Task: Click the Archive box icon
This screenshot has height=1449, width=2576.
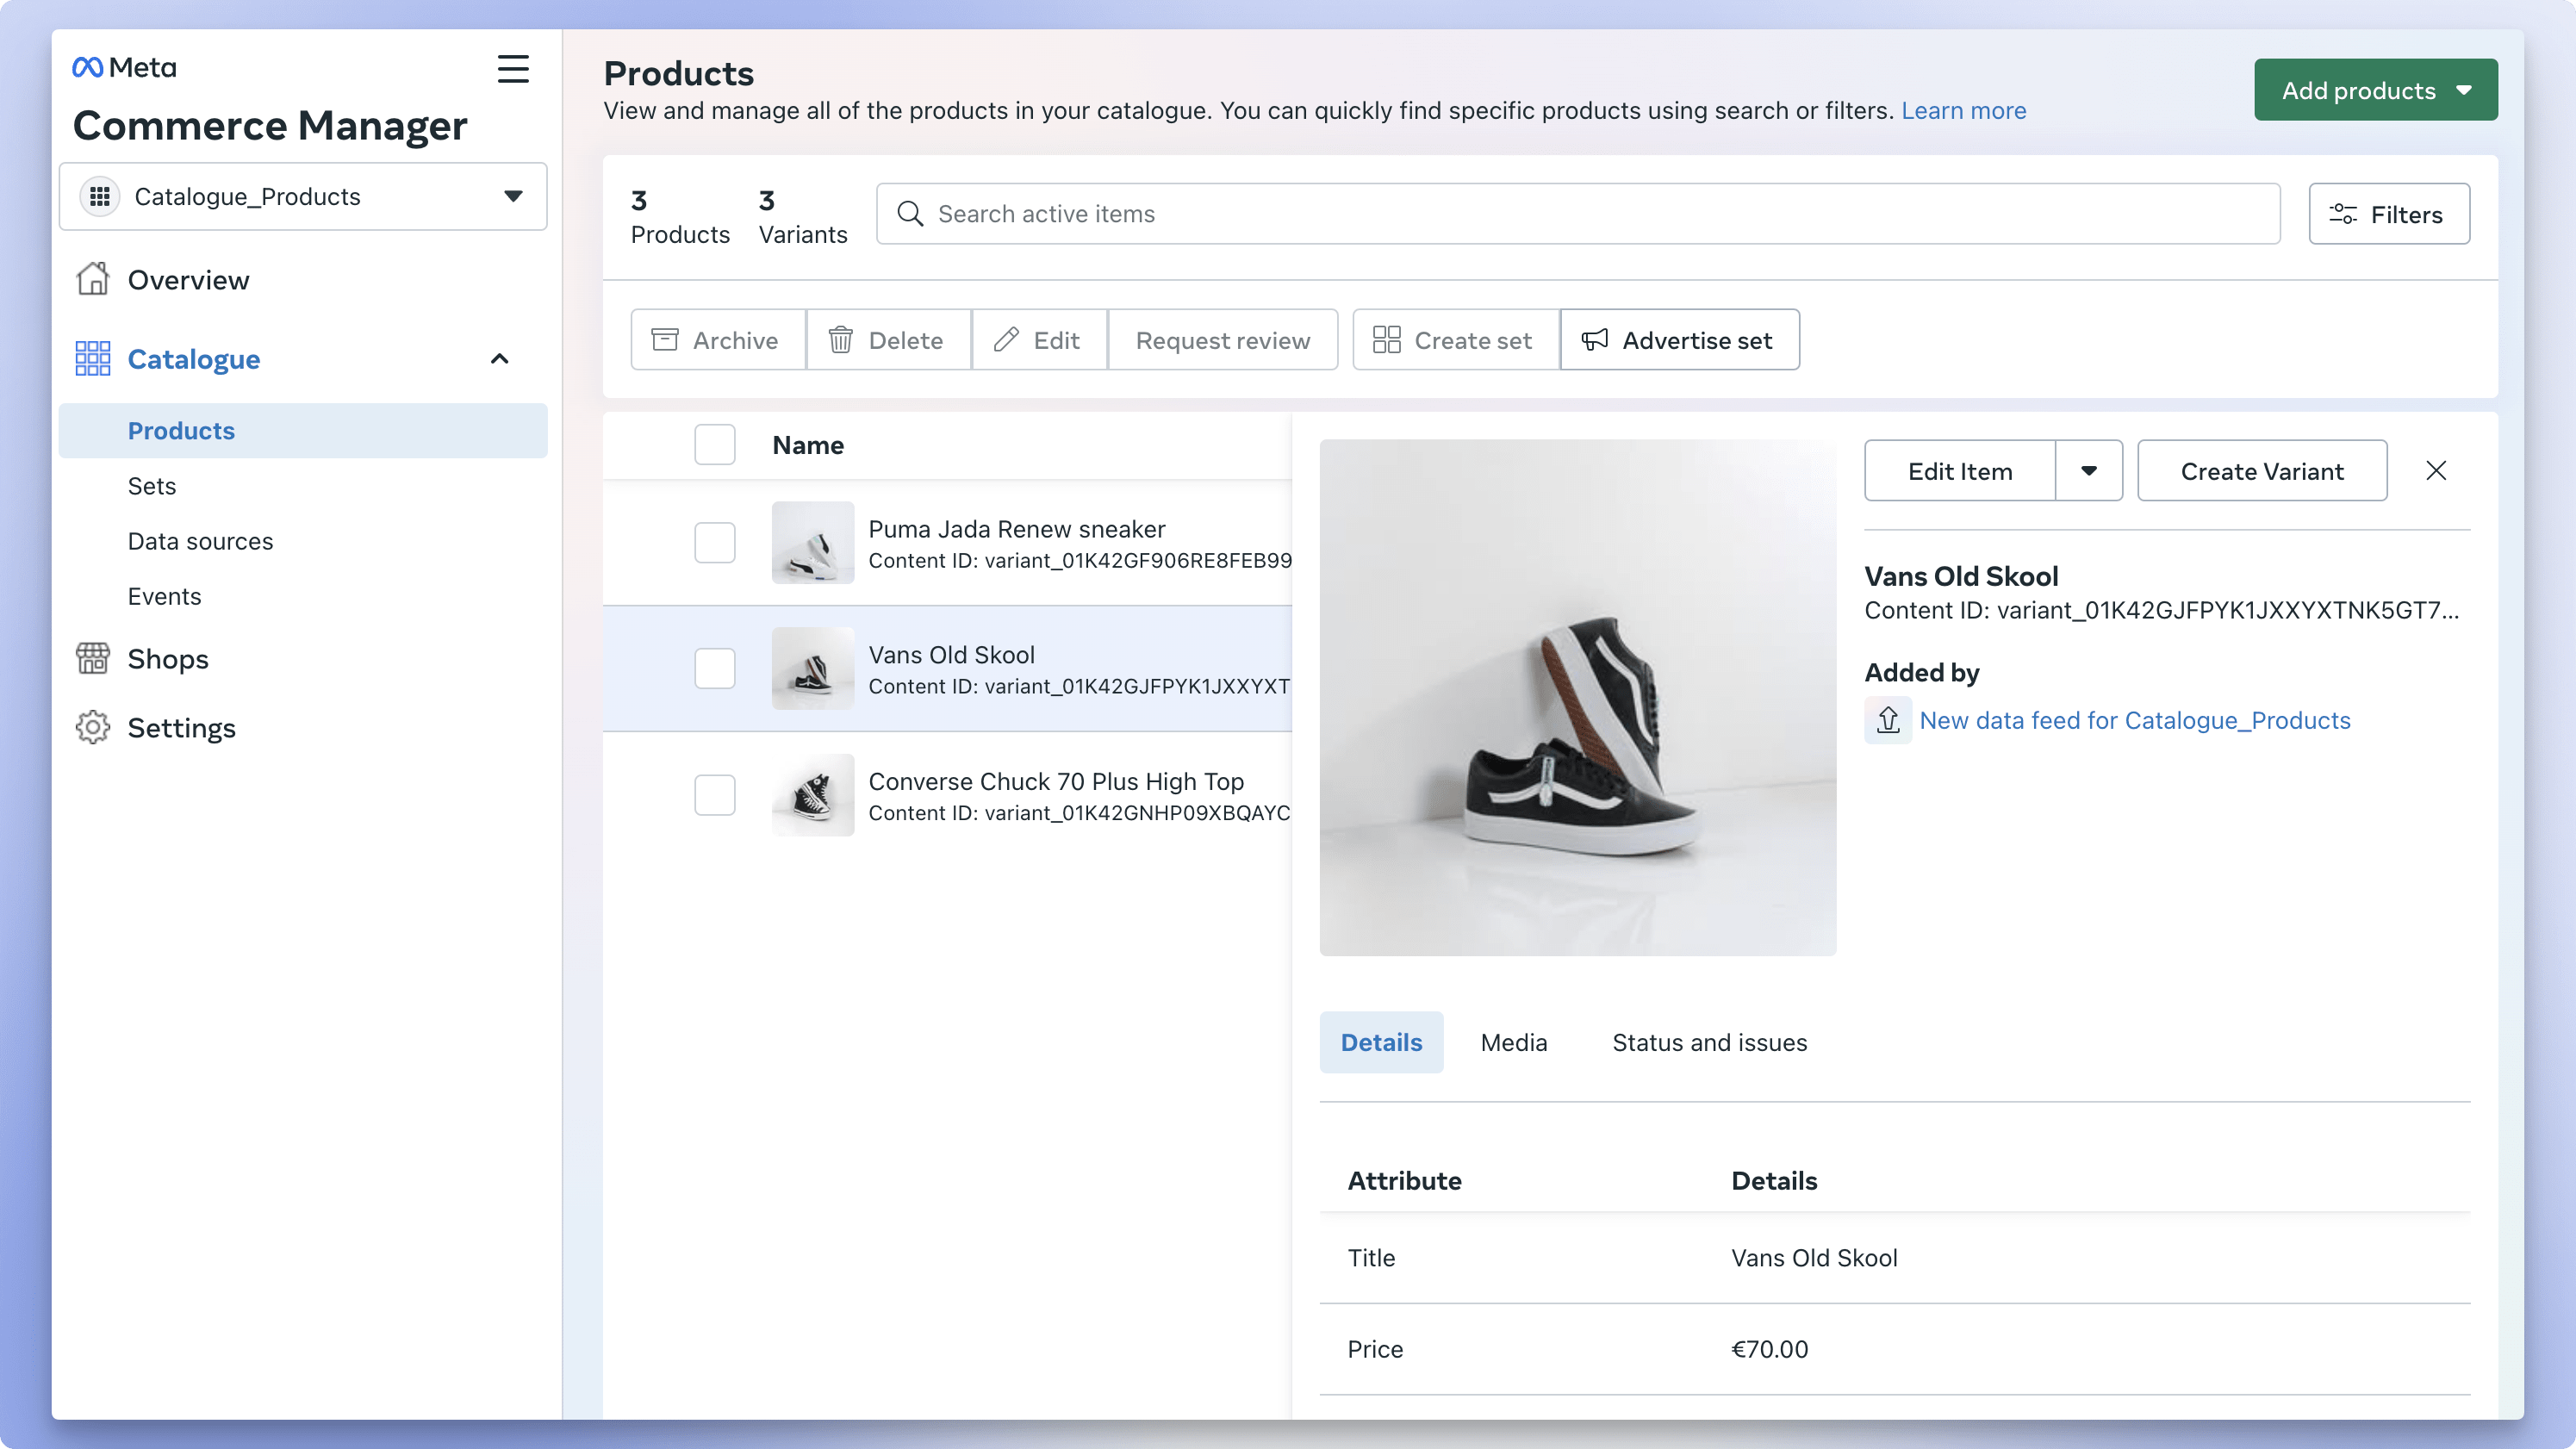Action: (x=665, y=339)
